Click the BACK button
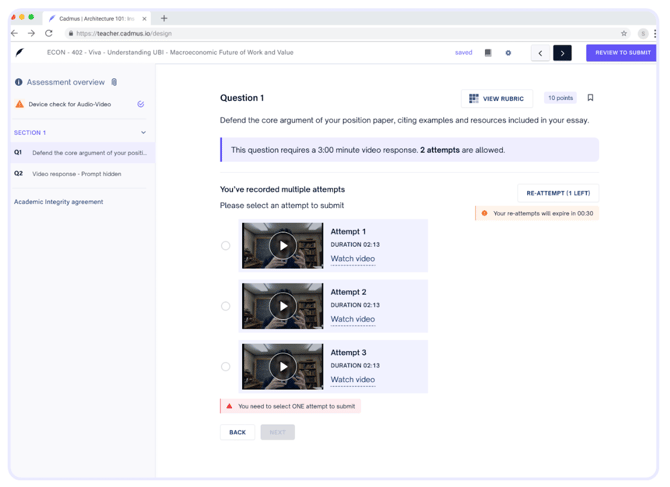Screen dimensions: 670x487 [x=237, y=432]
